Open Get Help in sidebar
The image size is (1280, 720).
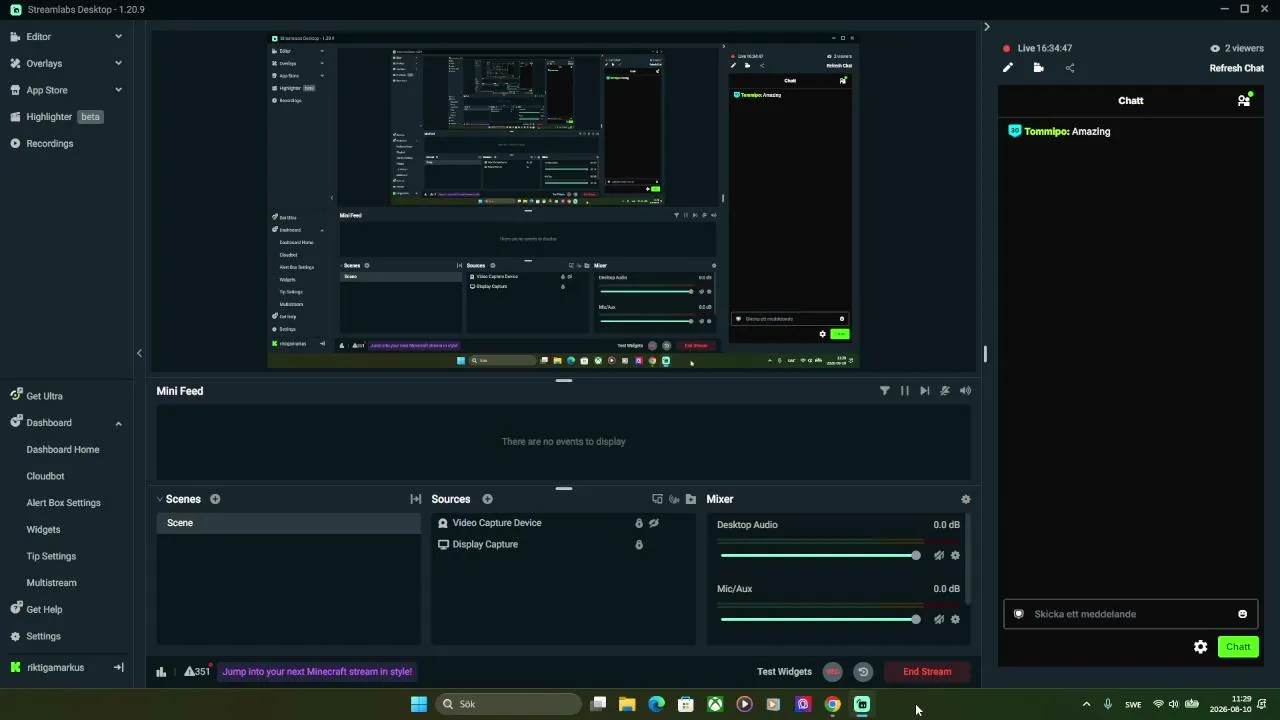coord(36,609)
